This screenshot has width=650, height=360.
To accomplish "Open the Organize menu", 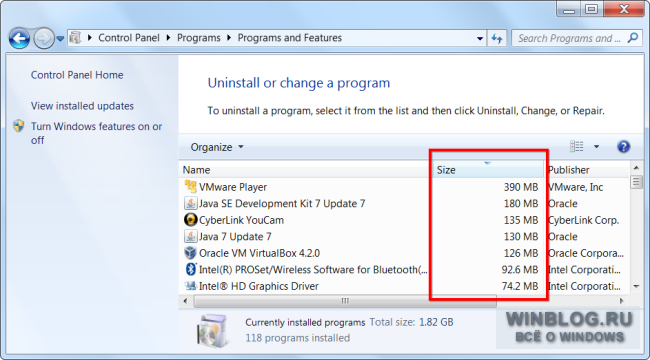I will point(217,147).
